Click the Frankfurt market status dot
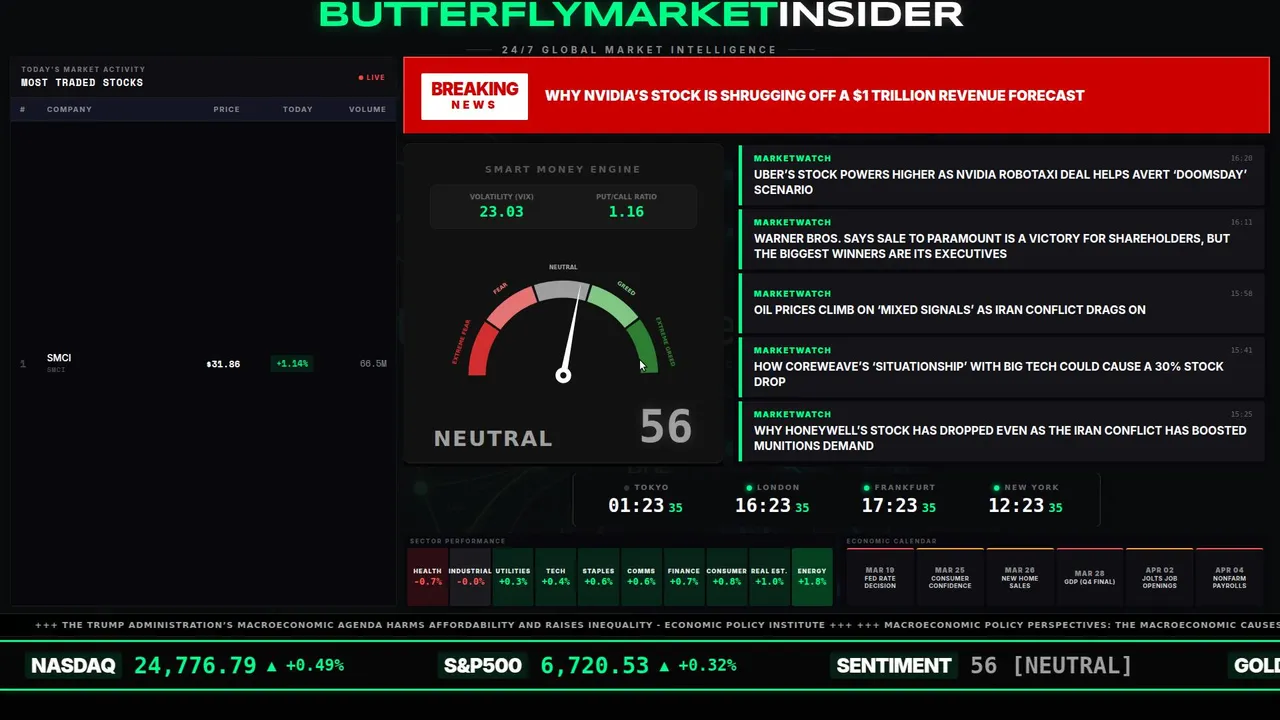The image size is (1280, 720). (x=867, y=488)
